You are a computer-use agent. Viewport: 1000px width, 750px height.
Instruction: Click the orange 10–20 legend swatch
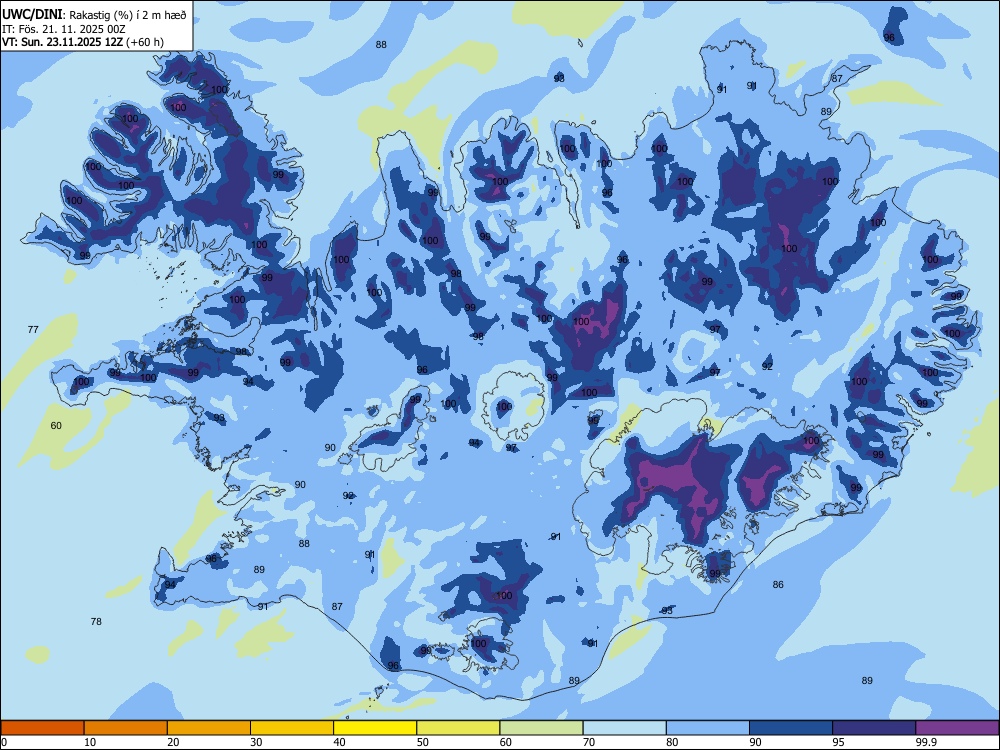point(126,728)
